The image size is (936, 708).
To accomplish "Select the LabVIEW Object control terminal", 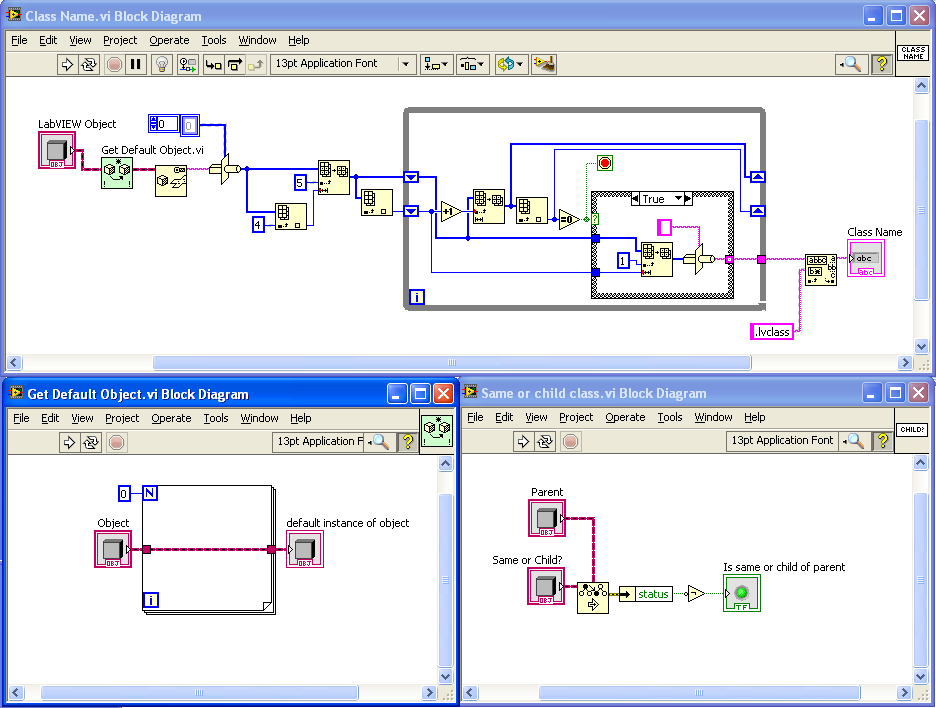I will click(57, 150).
